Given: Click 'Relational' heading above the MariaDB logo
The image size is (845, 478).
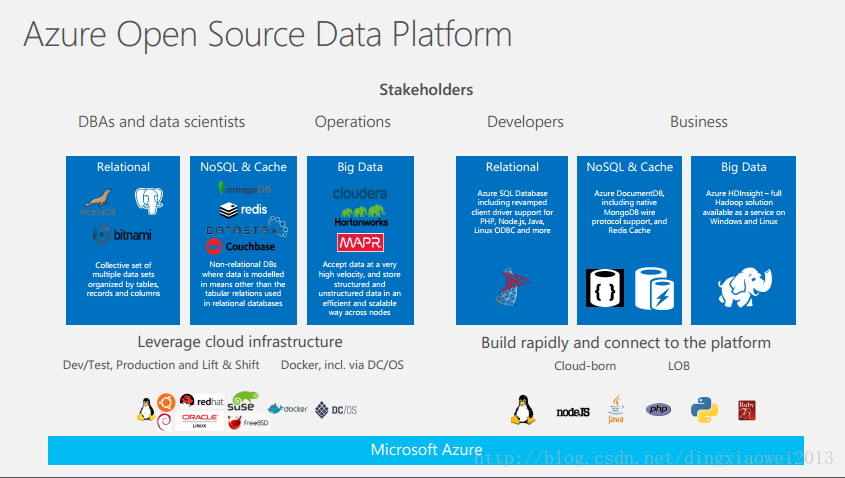Looking at the screenshot, I should 123,167.
